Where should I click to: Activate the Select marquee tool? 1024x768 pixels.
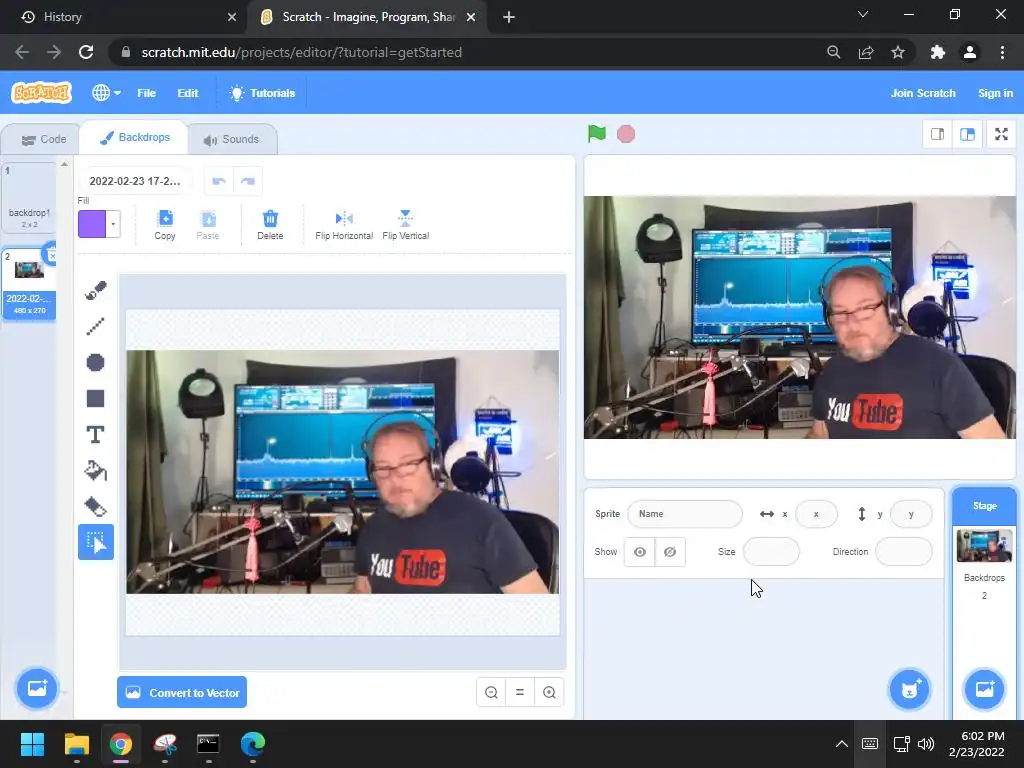(x=96, y=542)
